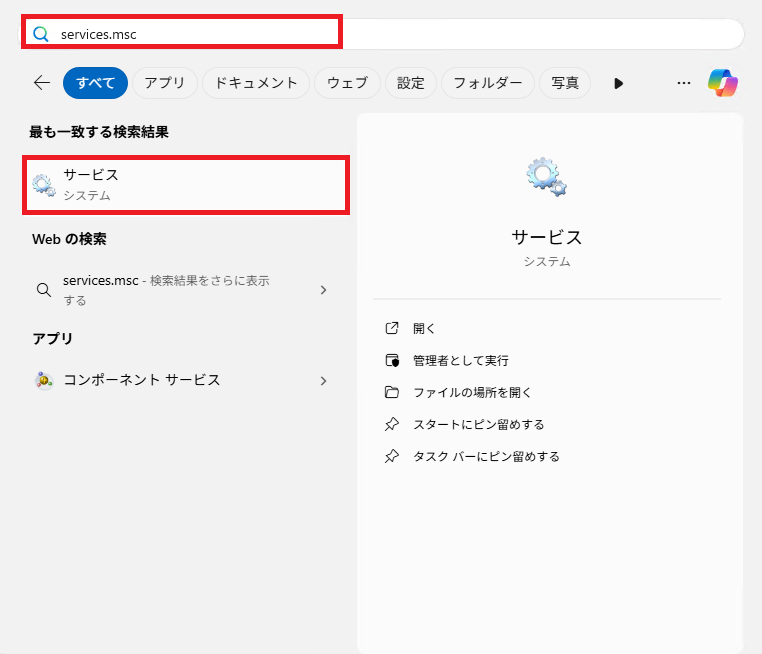This screenshot has height=654, width=762.
Task: Open the Copilot icon
Action: pyautogui.click(x=722, y=83)
